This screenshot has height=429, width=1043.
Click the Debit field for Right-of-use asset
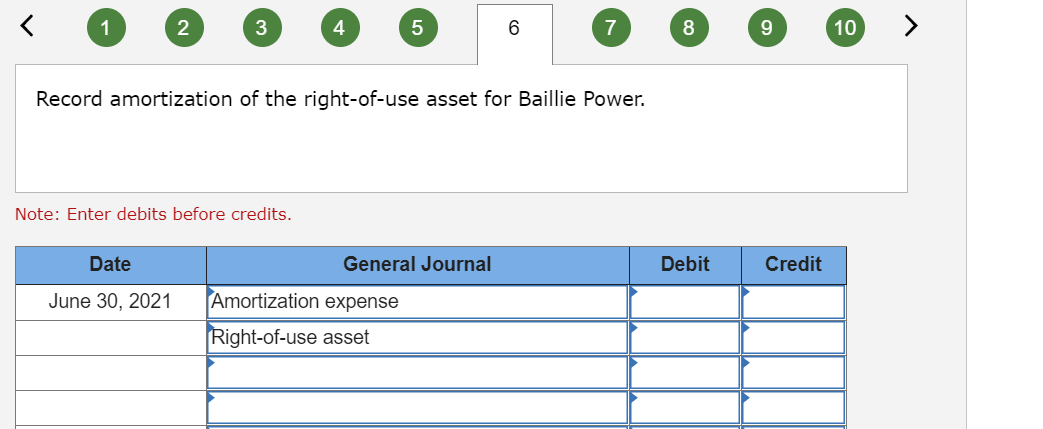(x=685, y=338)
